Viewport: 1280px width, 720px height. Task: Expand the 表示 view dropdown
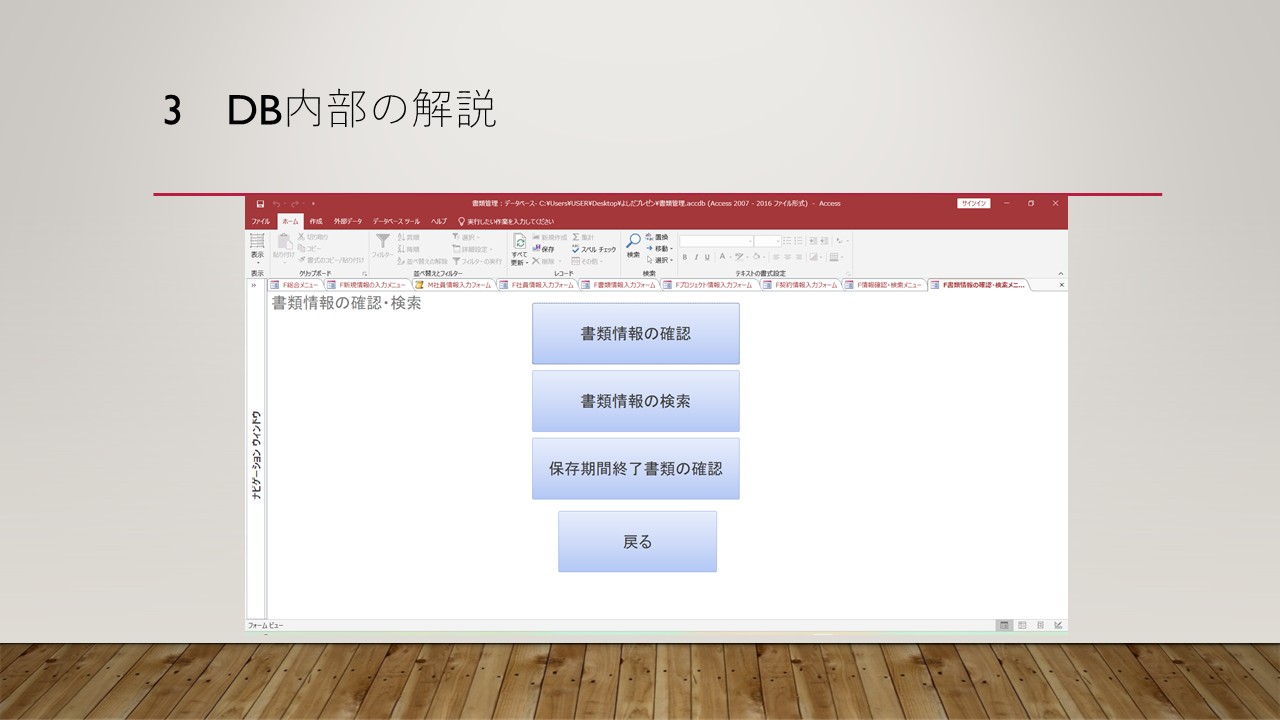[257, 262]
